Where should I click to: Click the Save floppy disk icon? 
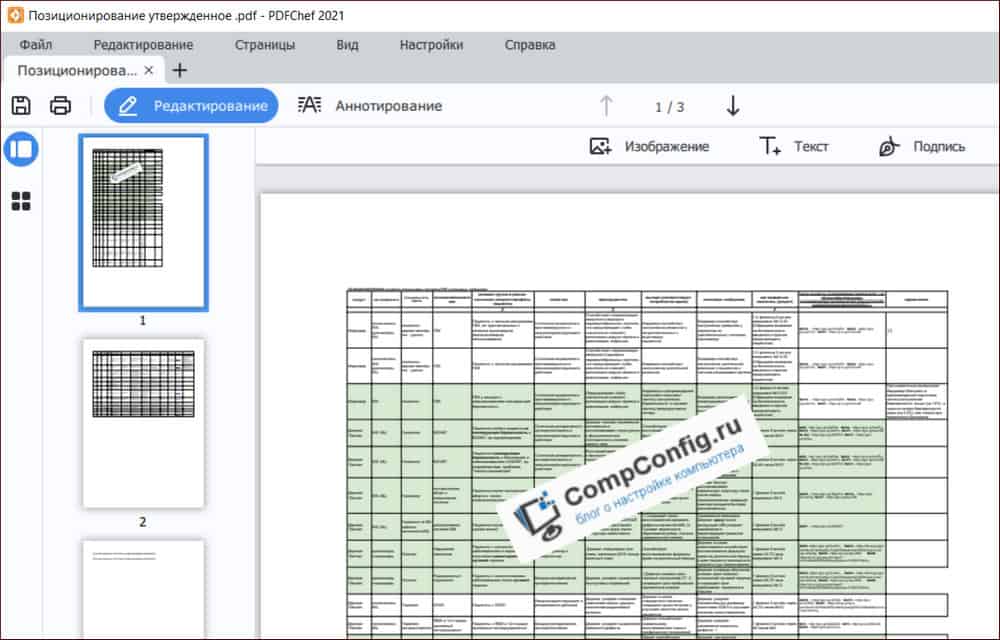[21, 105]
